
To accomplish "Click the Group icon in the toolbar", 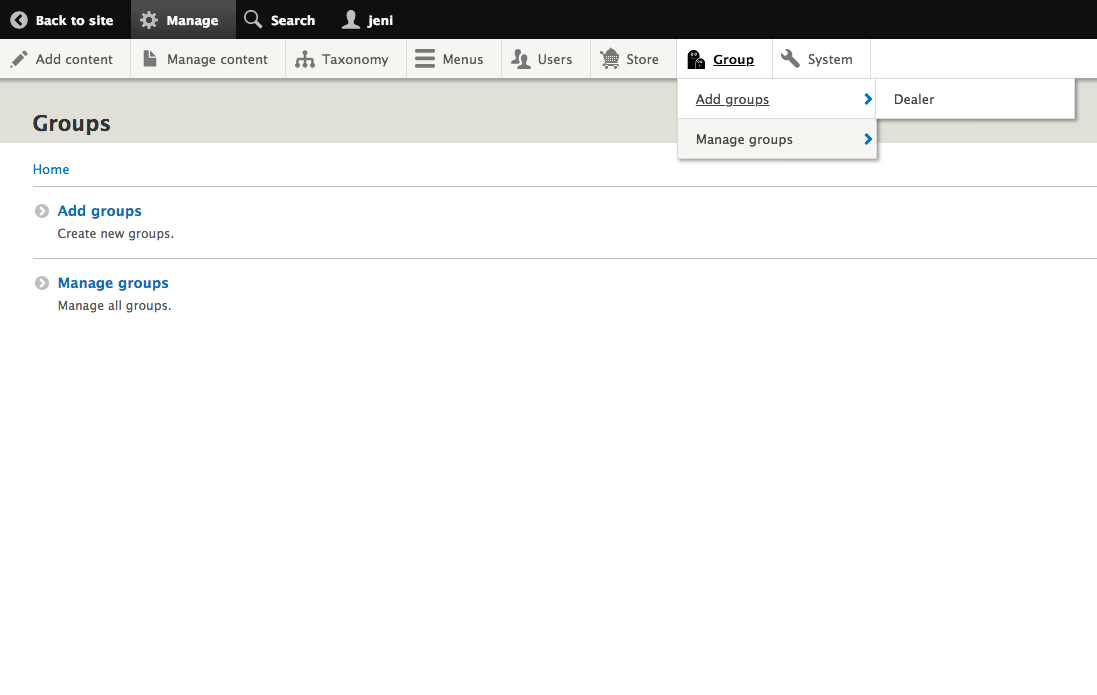I will (696, 59).
